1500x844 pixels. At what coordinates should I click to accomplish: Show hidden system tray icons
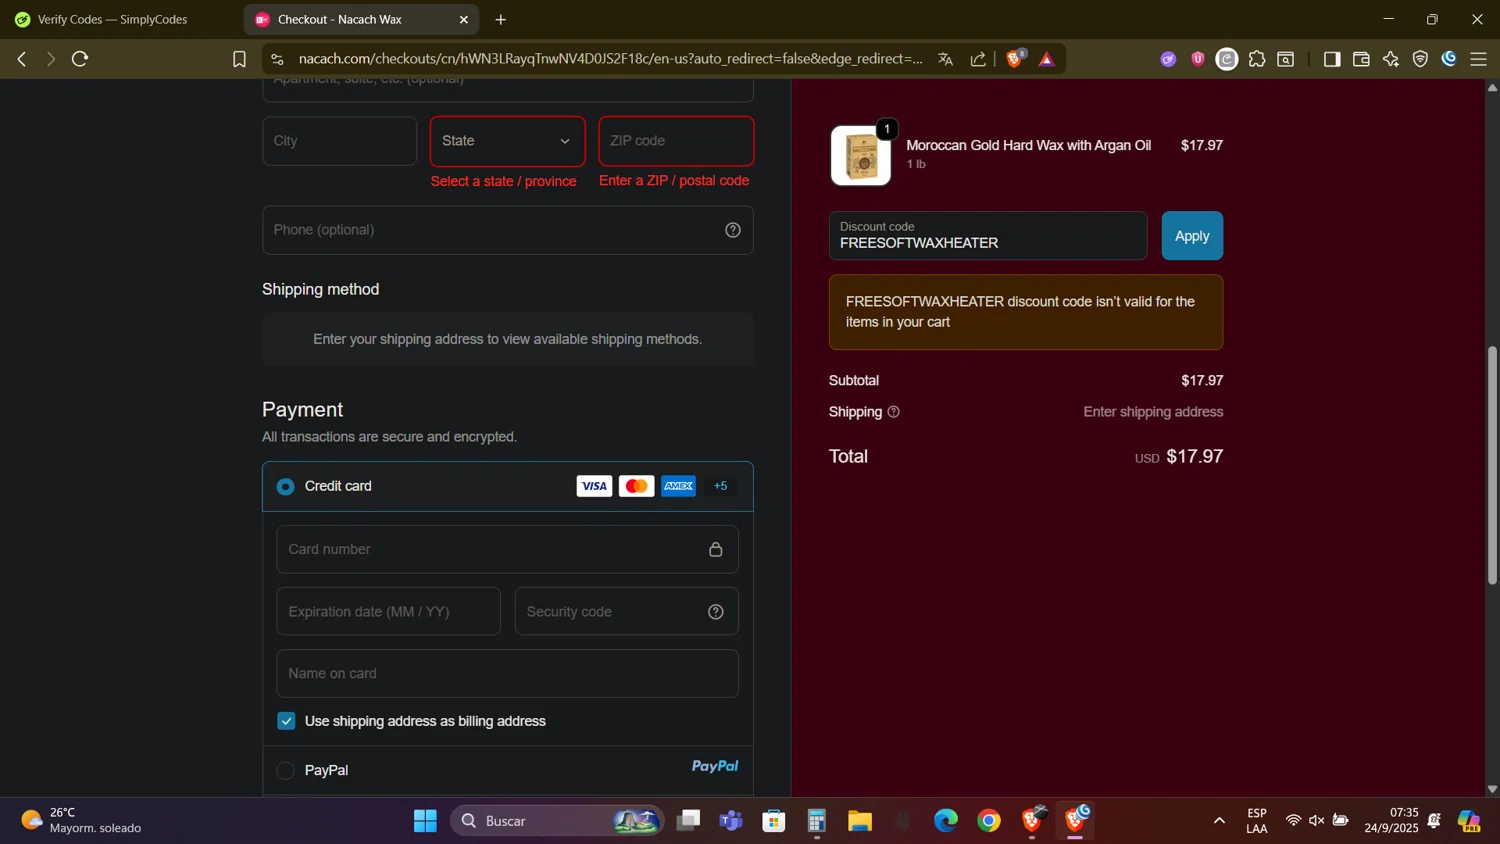1219,821
